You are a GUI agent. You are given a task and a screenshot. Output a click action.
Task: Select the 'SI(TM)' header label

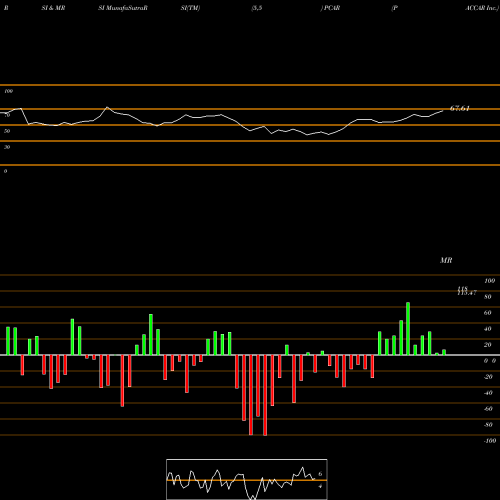pyautogui.click(x=190, y=8)
